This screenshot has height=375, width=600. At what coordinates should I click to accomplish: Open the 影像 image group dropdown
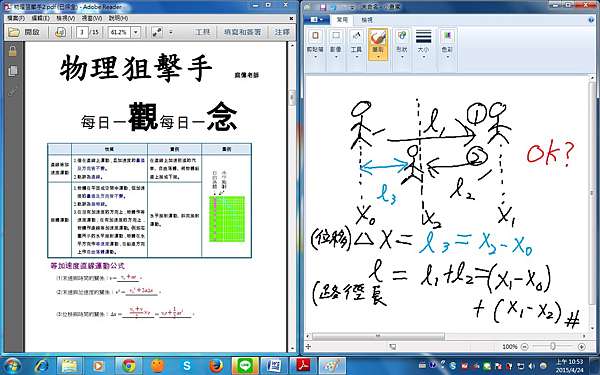coord(336,44)
